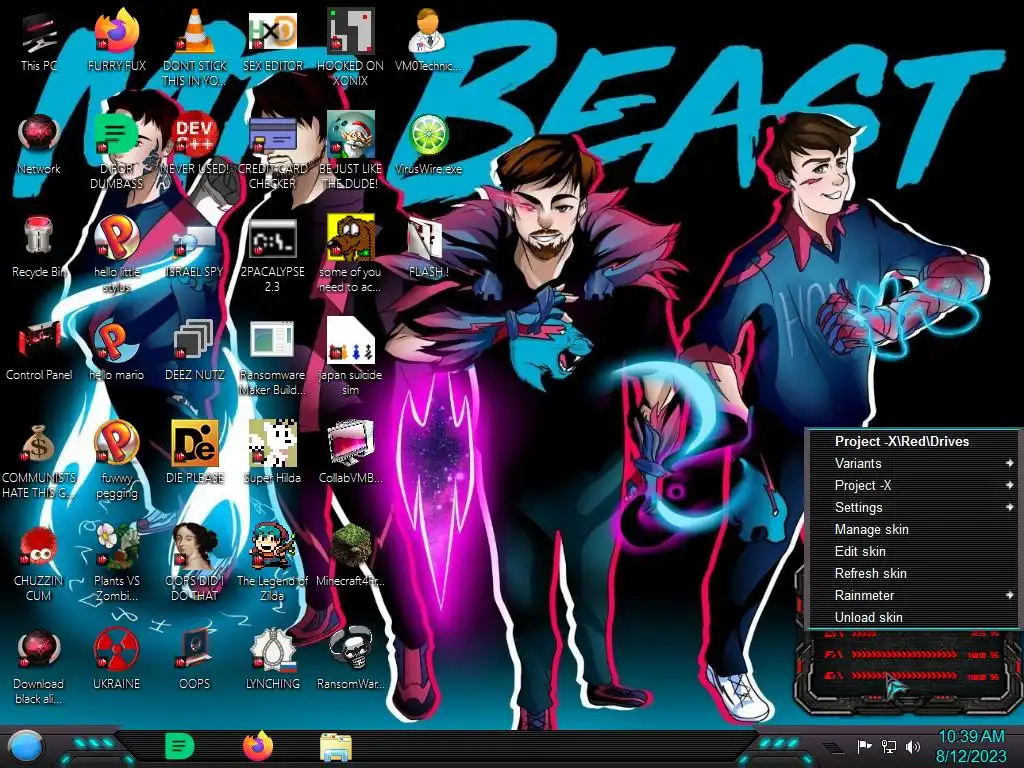Open the some of you need icon
1024x768 pixels.
pyautogui.click(x=350, y=253)
